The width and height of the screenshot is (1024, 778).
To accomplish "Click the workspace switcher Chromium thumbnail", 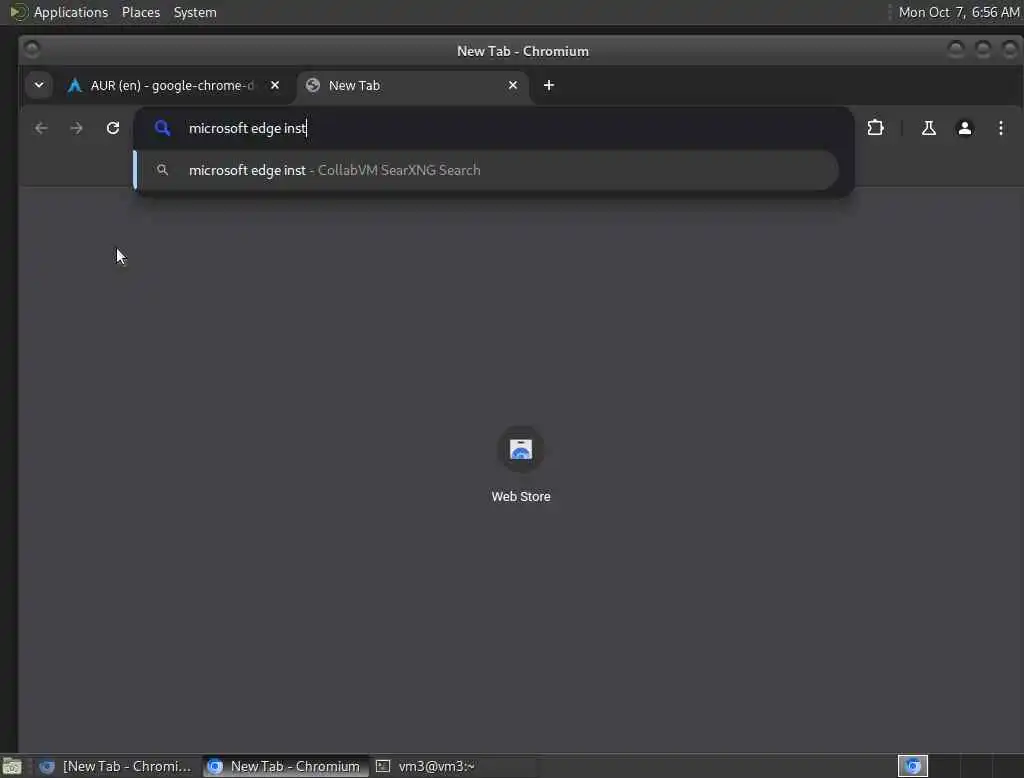I will click(x=912, y=766).
